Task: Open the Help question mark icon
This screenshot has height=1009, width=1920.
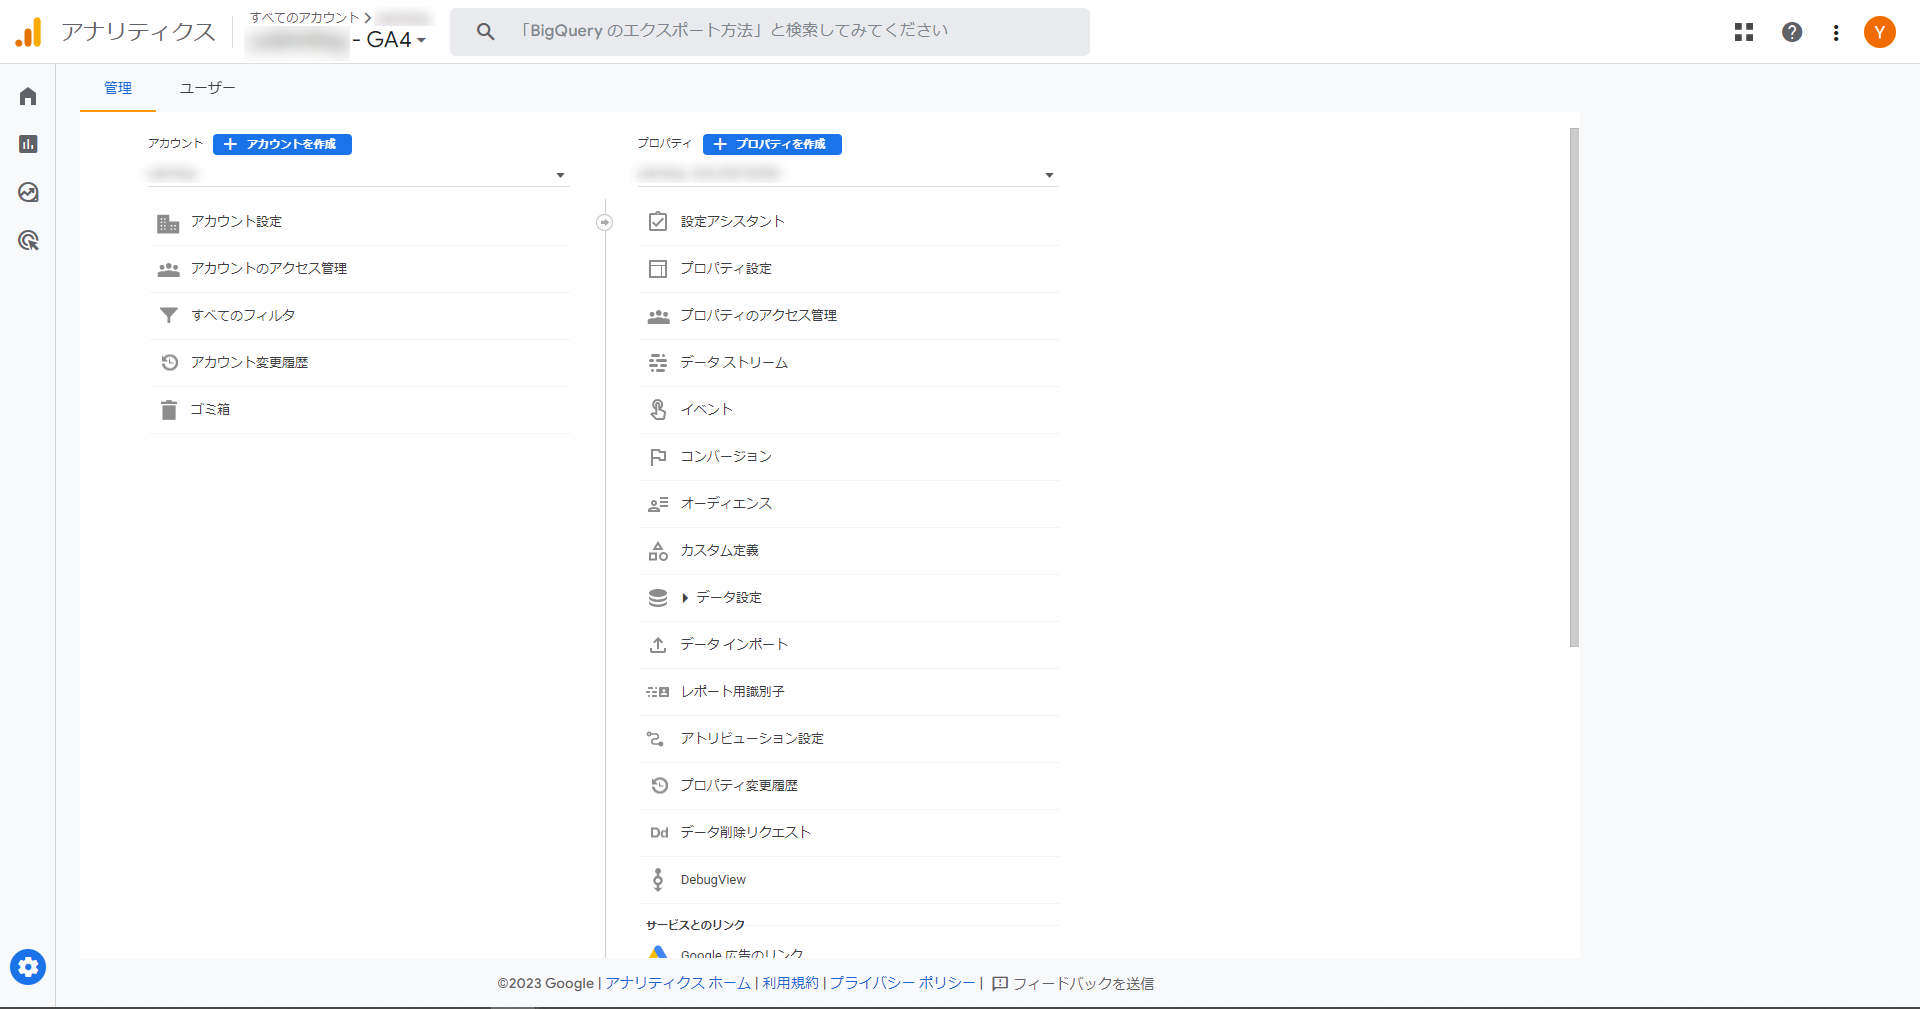Action: click(x=1792, y=32)
